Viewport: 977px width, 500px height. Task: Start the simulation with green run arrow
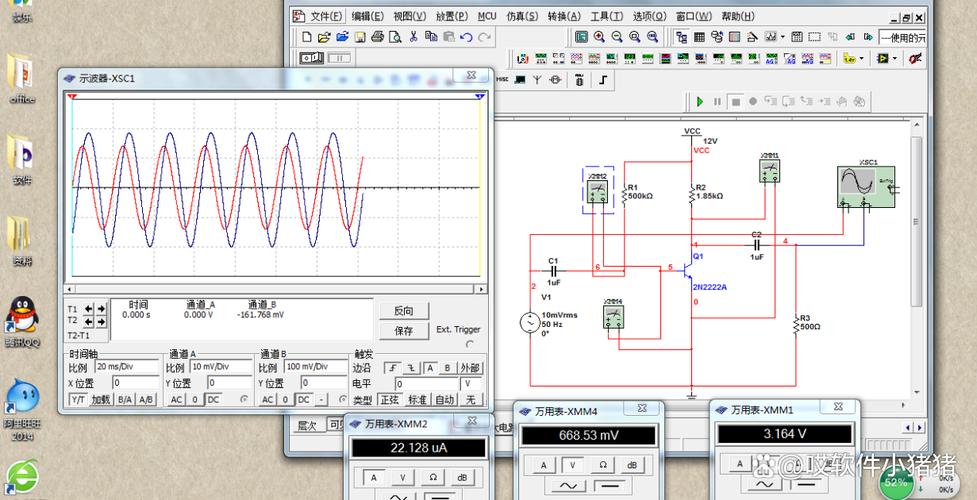click(x=700, y=101)
